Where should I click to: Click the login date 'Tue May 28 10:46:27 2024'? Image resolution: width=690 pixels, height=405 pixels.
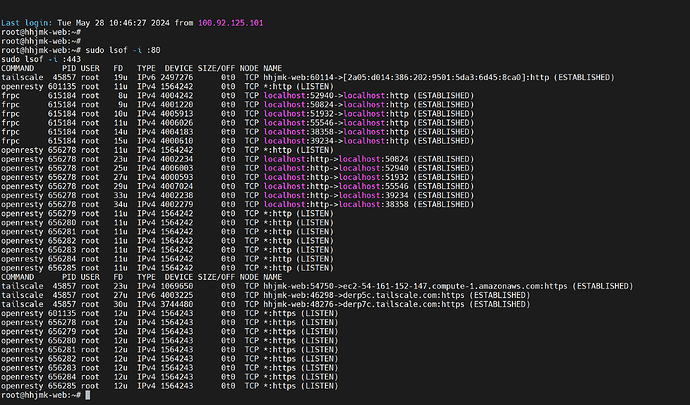click(113, 23)
